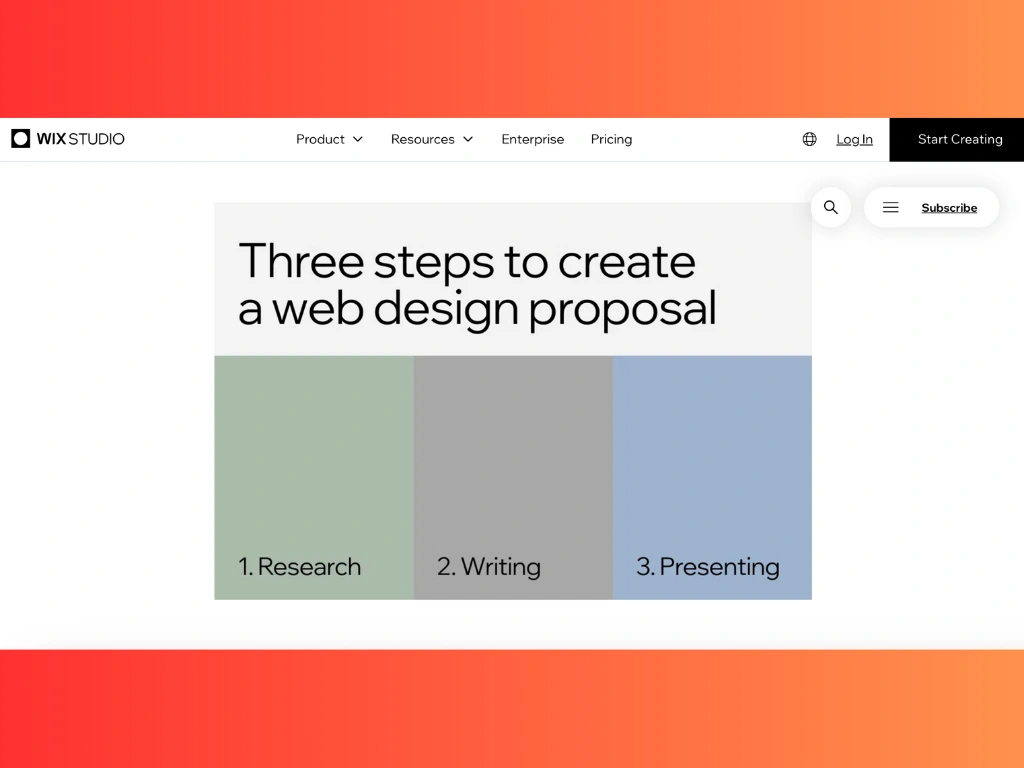Click the Start Creating button
The image size is (1024, 768).
[x=957, y=139]
